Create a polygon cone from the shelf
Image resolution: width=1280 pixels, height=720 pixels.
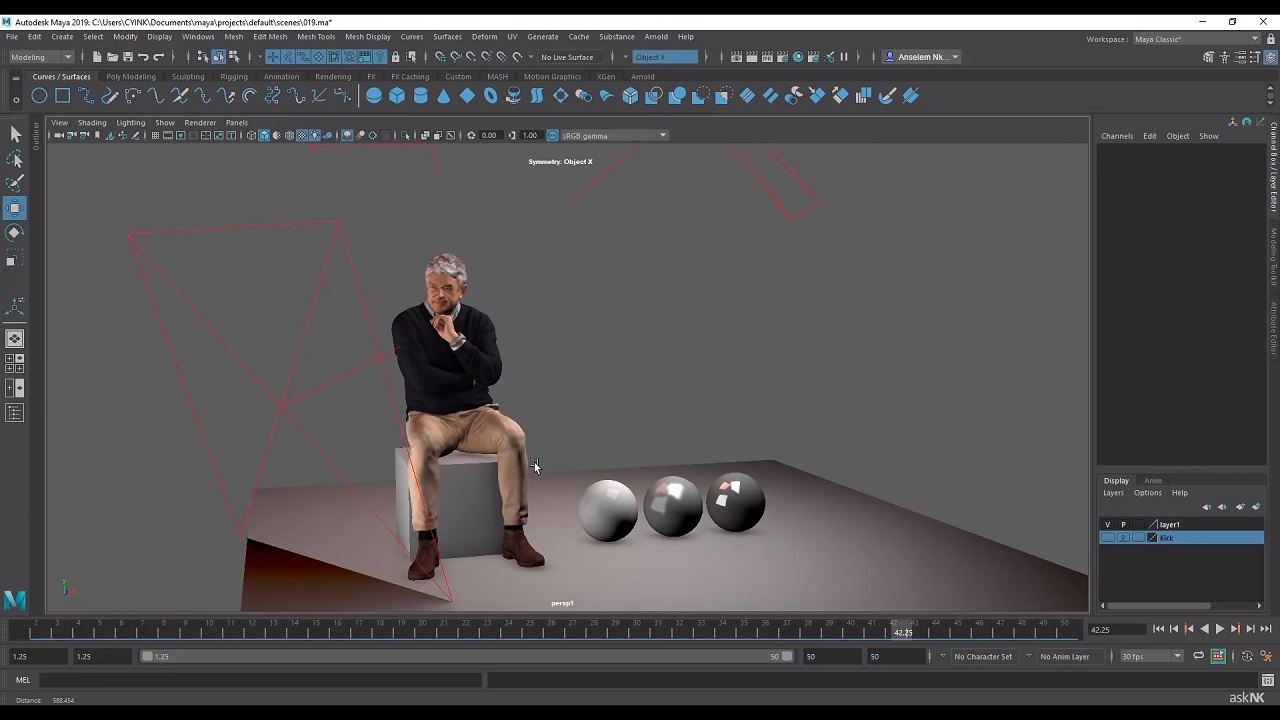coord(443,96)
